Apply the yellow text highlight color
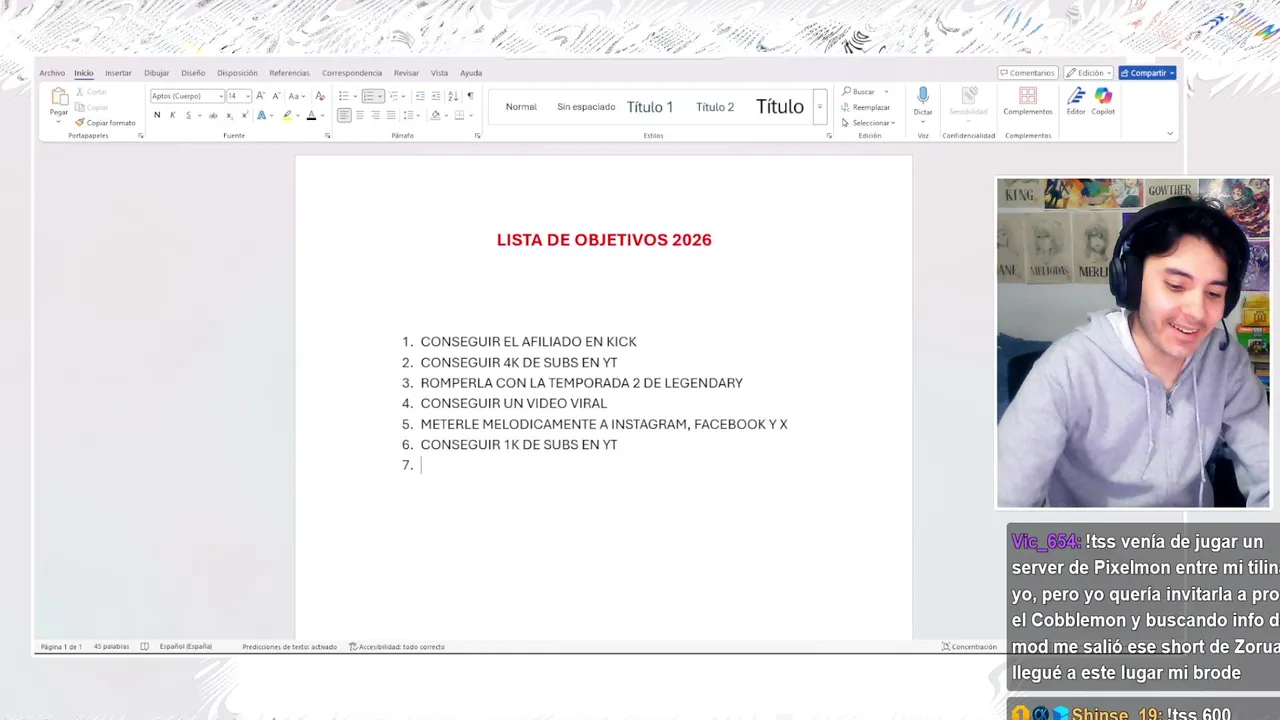Viewport: 1280px width, 720px height. click(287, 115)
